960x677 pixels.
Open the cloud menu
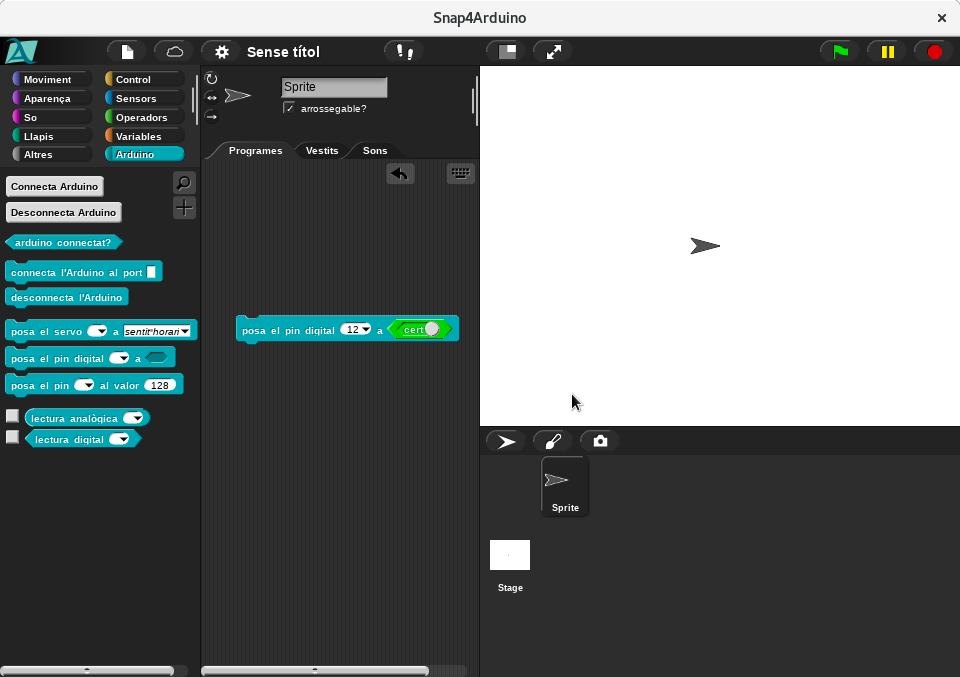(174, 52)
